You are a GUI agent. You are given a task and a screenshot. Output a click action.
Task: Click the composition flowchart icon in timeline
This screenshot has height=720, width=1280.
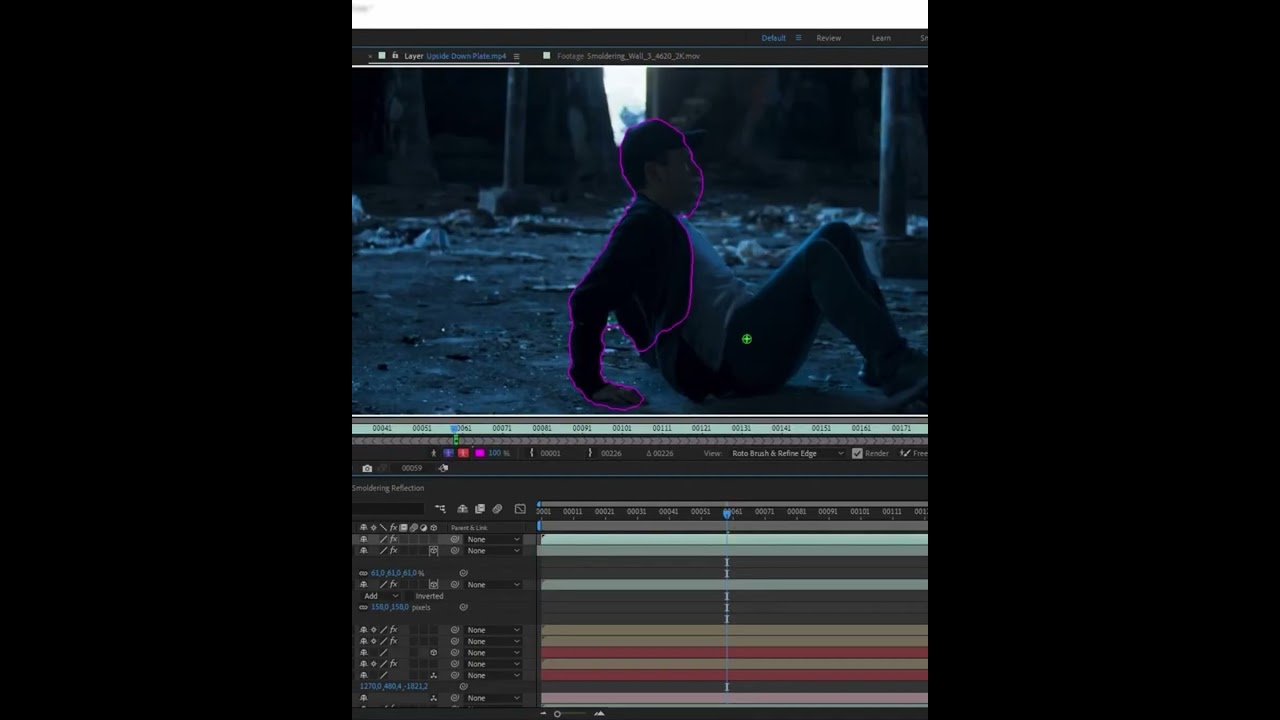coord(440,509)
